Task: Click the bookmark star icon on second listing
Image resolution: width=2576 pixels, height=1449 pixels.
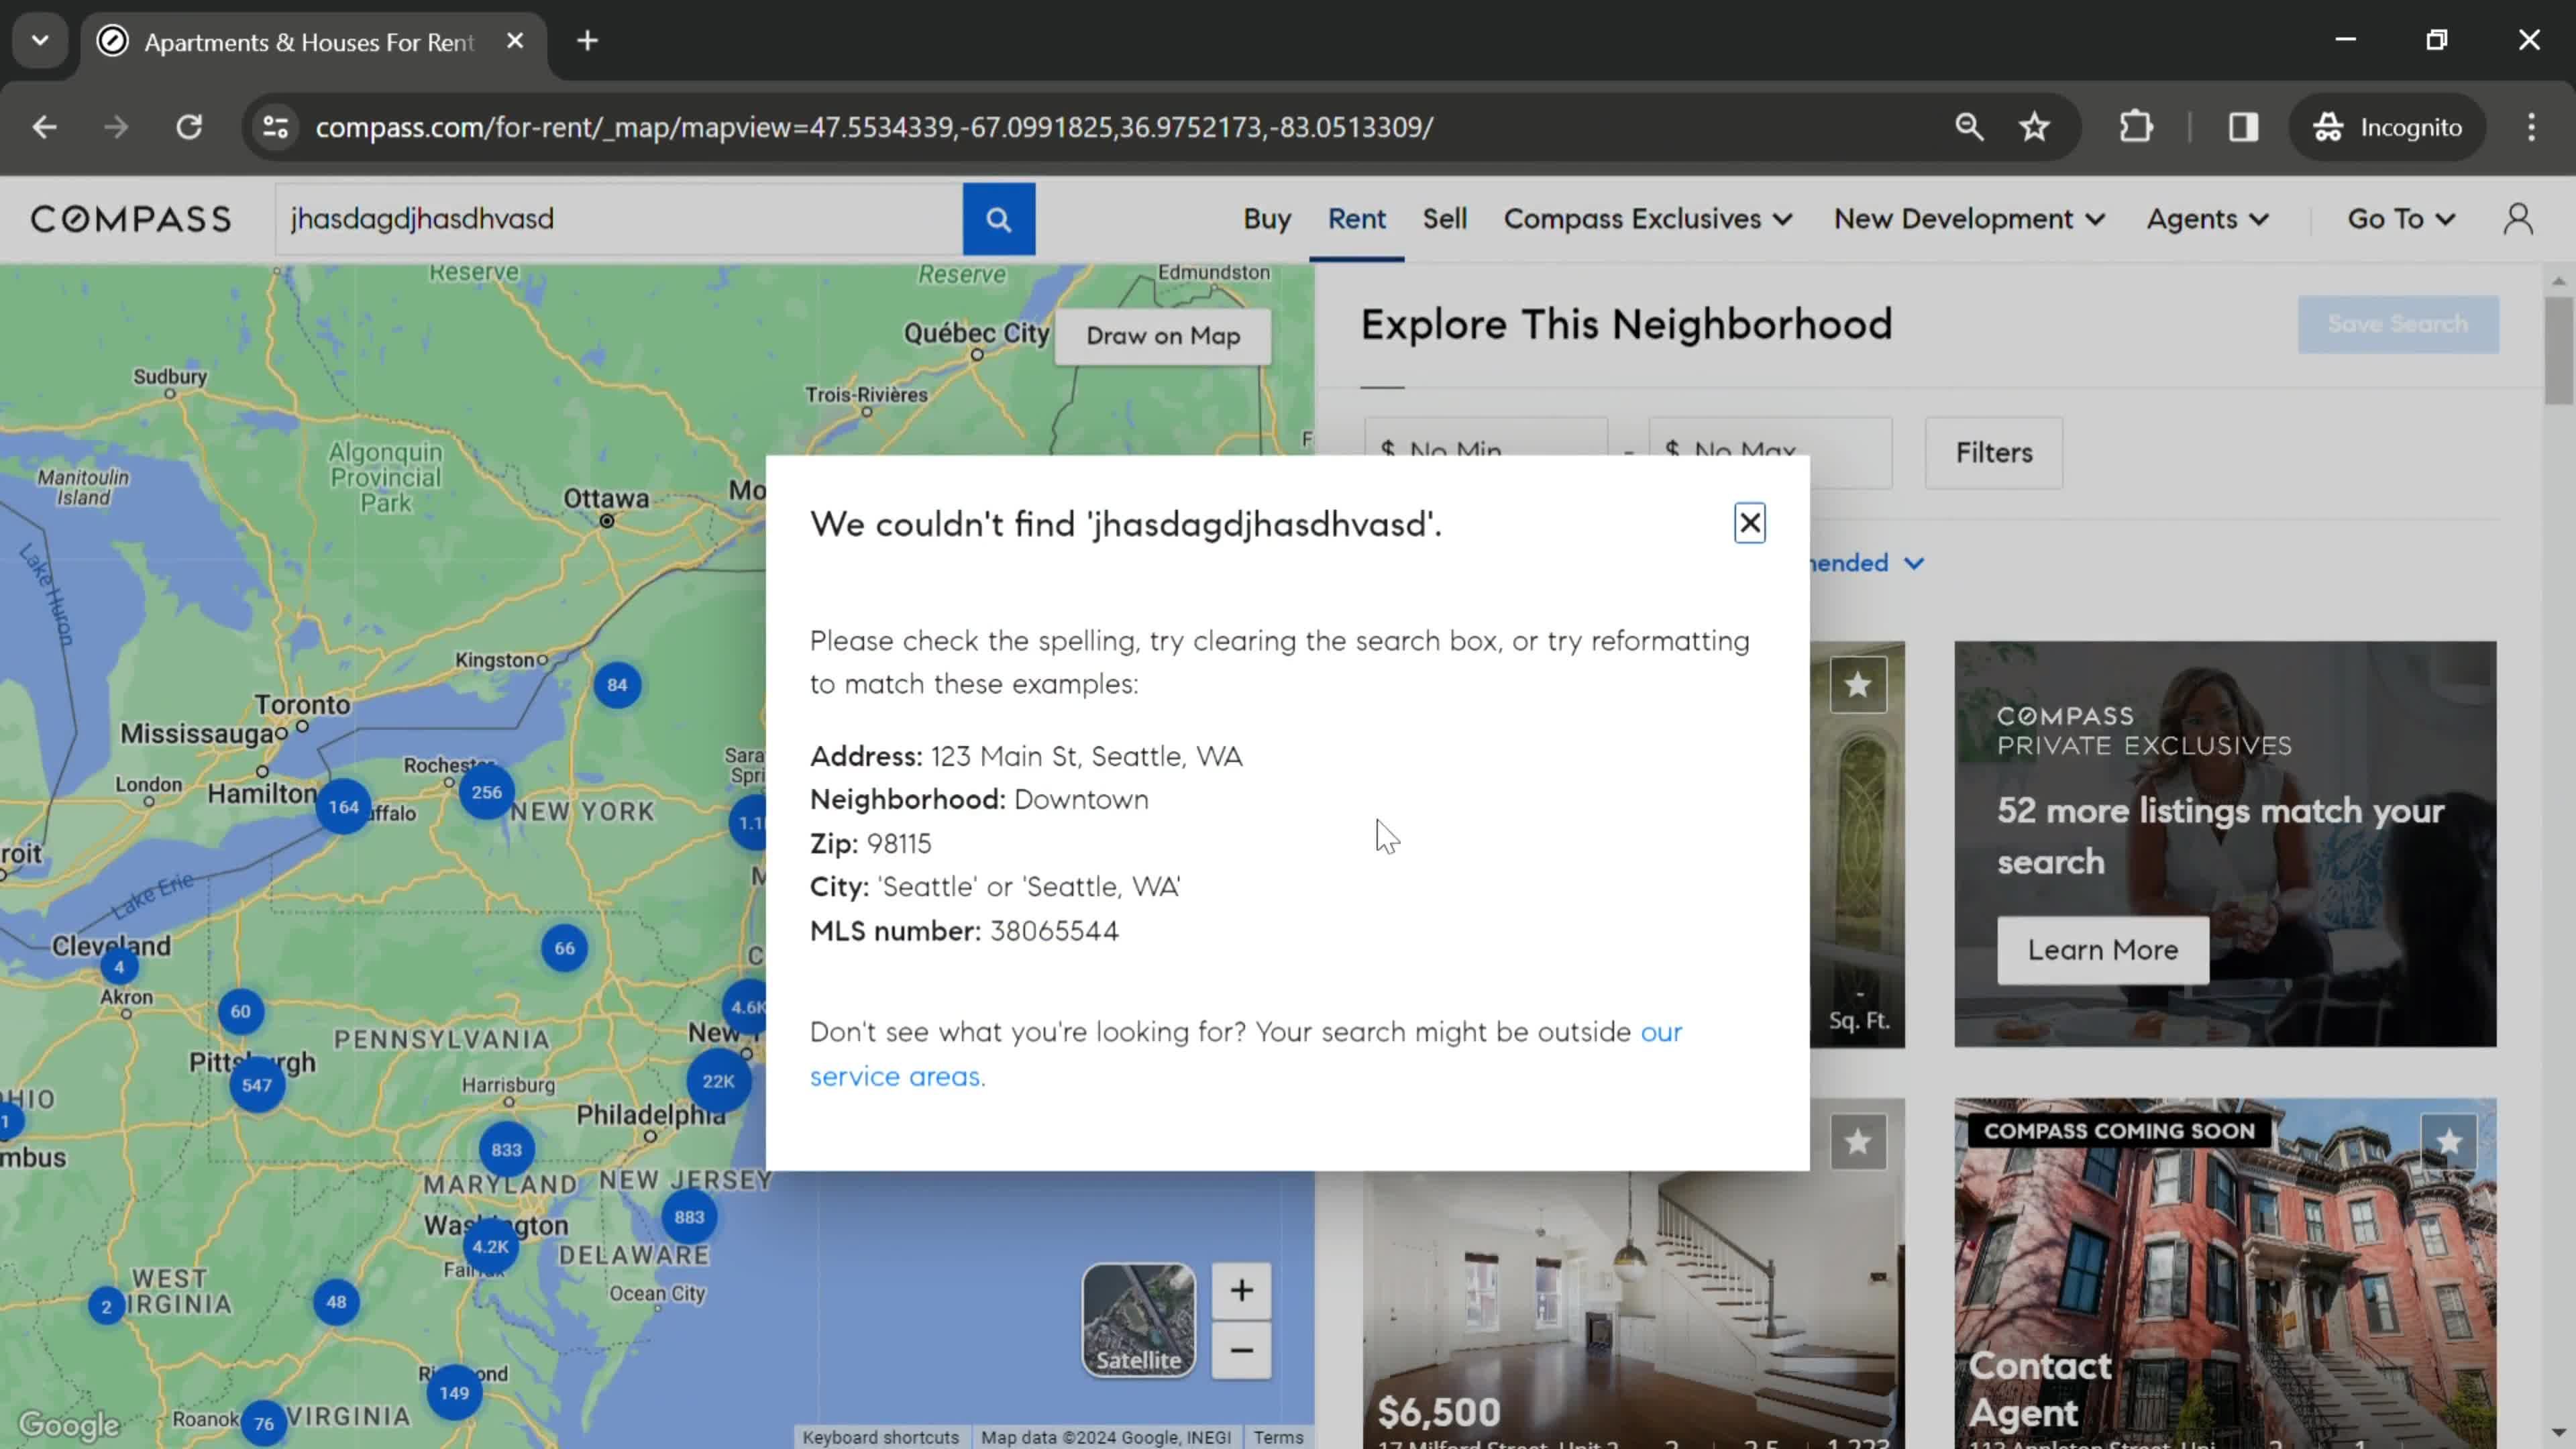Action: [1858, 1141]
